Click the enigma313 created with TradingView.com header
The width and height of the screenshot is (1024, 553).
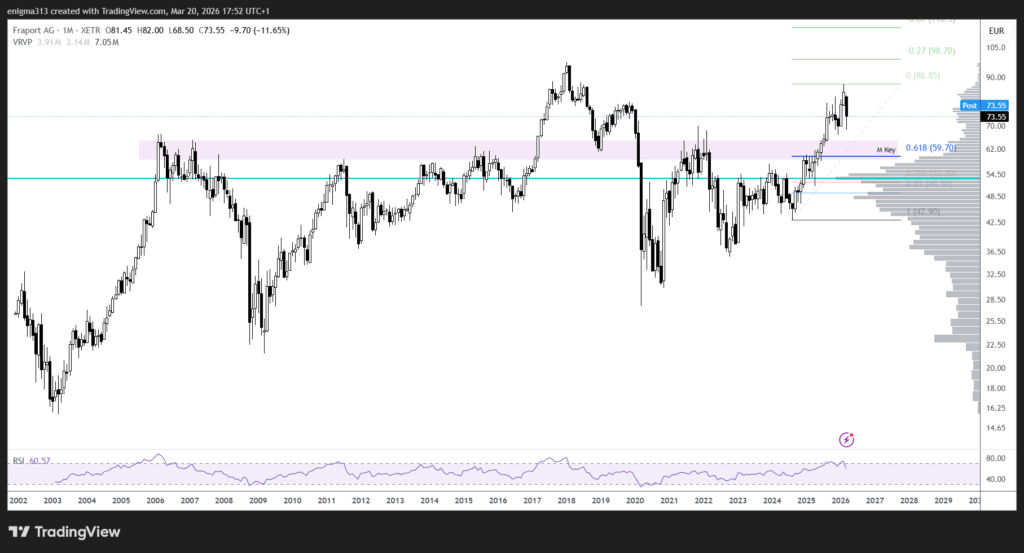(x=138, y=10)
